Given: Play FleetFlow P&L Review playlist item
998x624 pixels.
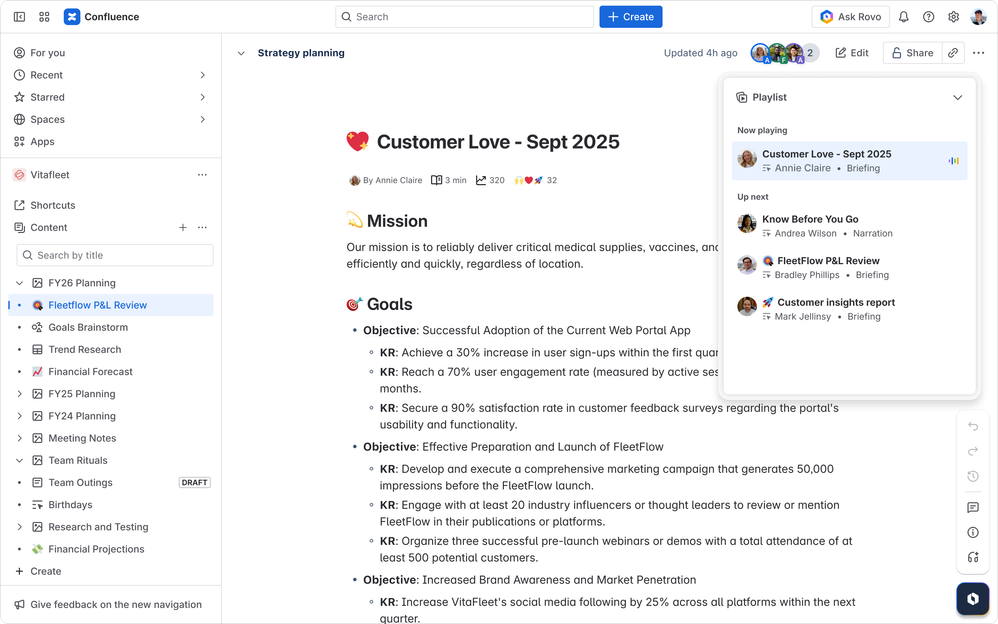Looking at the screenshot, I should [849, 267].
